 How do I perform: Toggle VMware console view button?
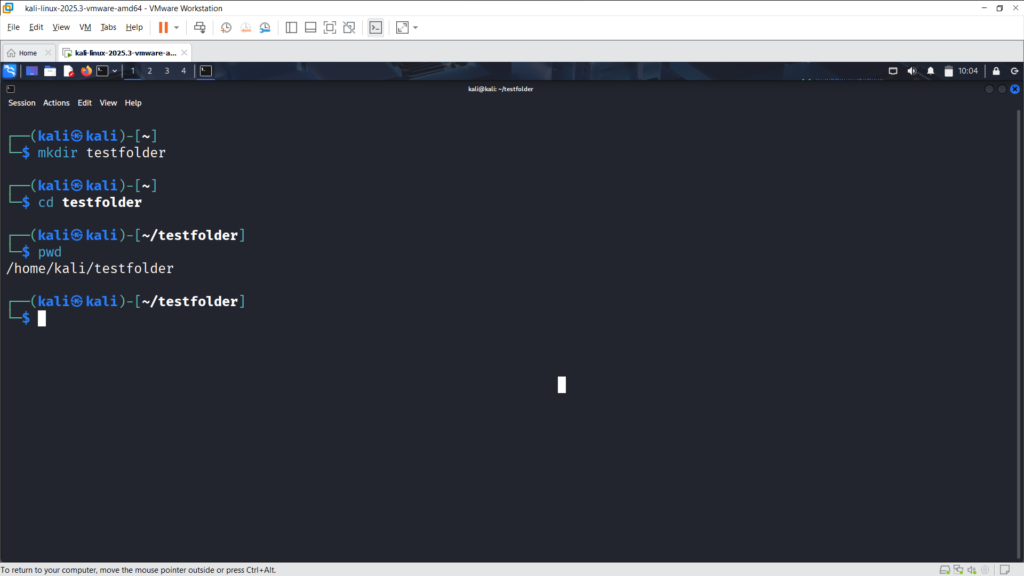(x=375, y=27)
